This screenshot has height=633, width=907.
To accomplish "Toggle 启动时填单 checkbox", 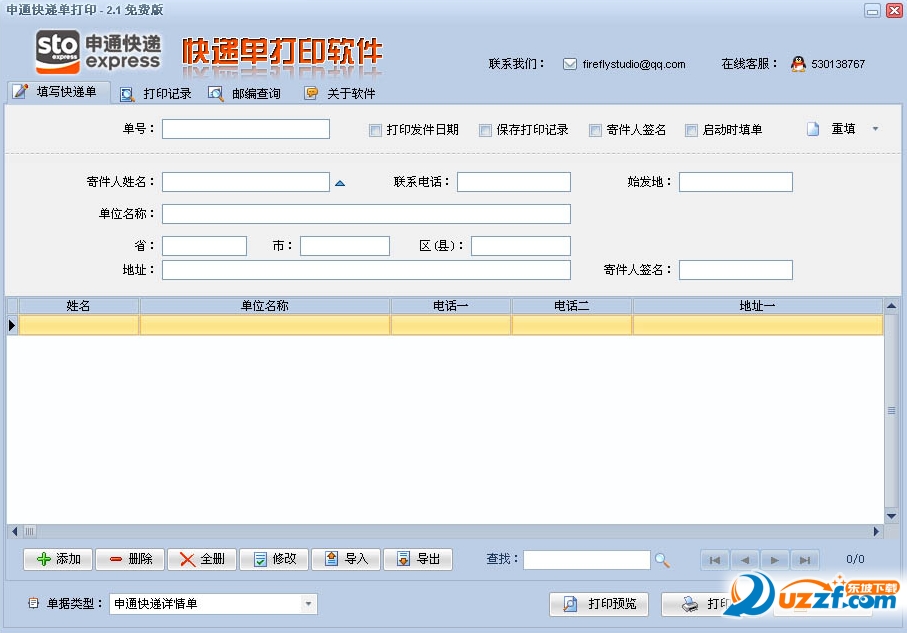I will 691,130.
